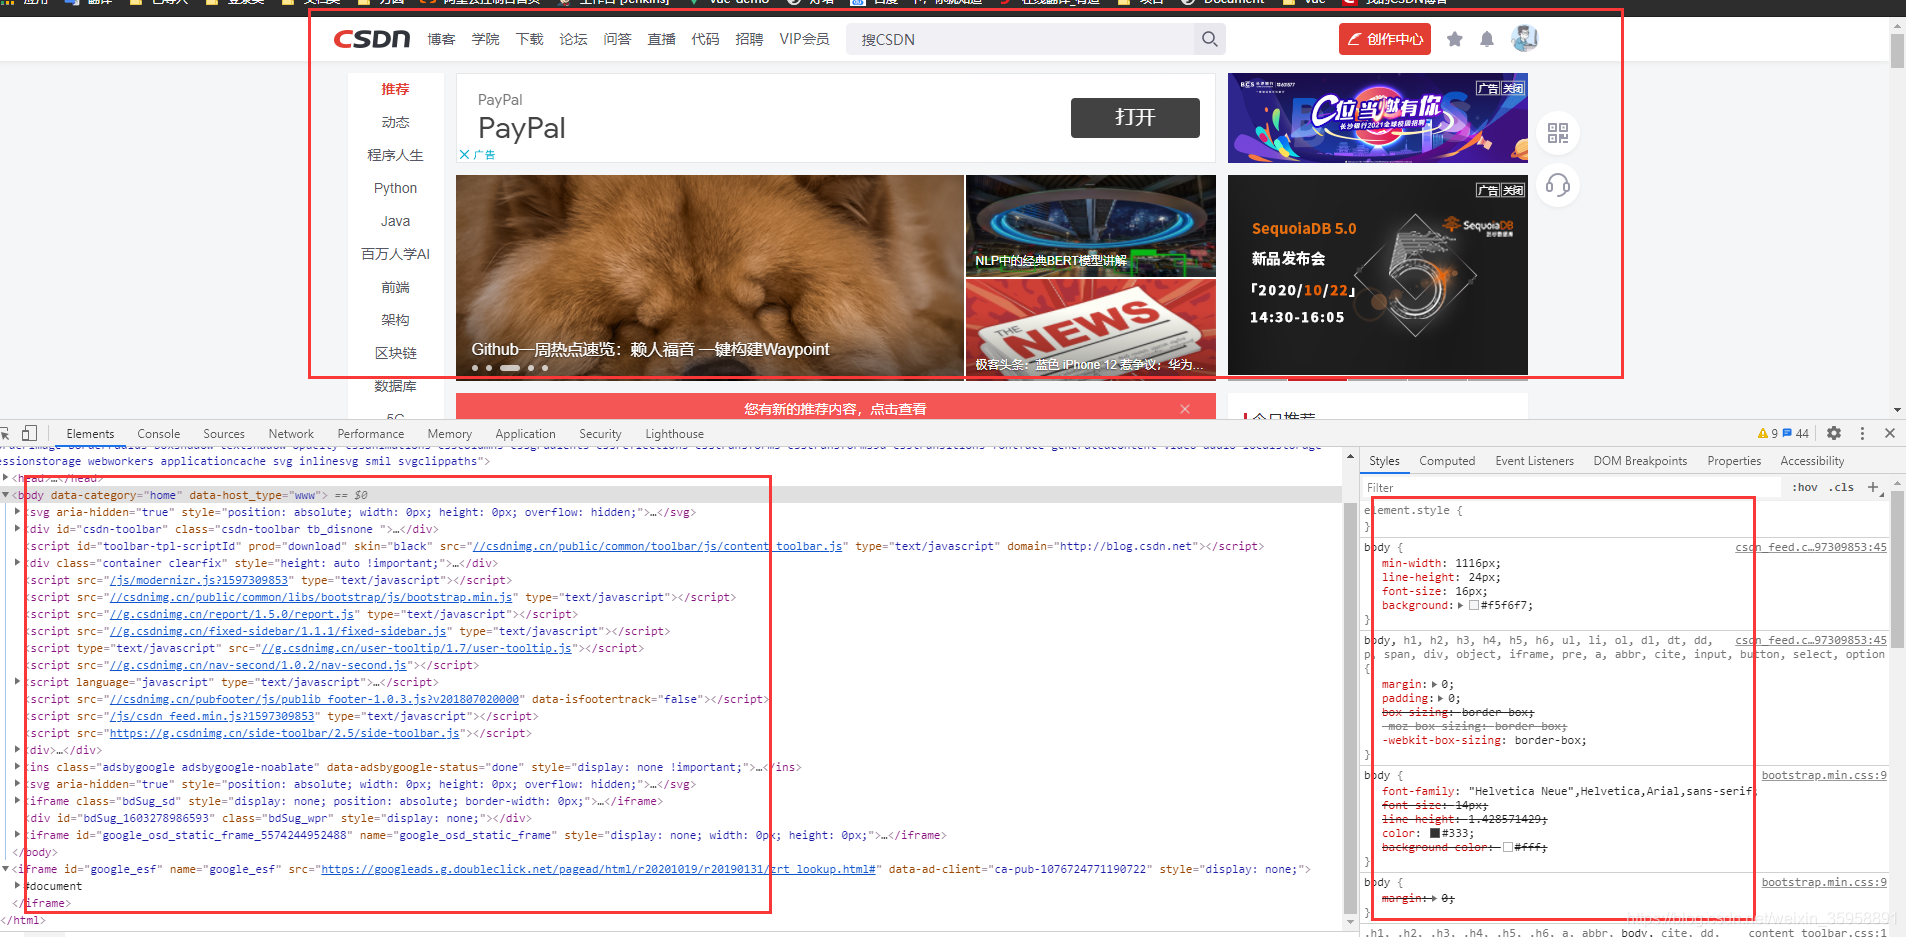Show the QR code sidebar icon
This screenshot has width=1906, height=937.
pos(1558,133)
